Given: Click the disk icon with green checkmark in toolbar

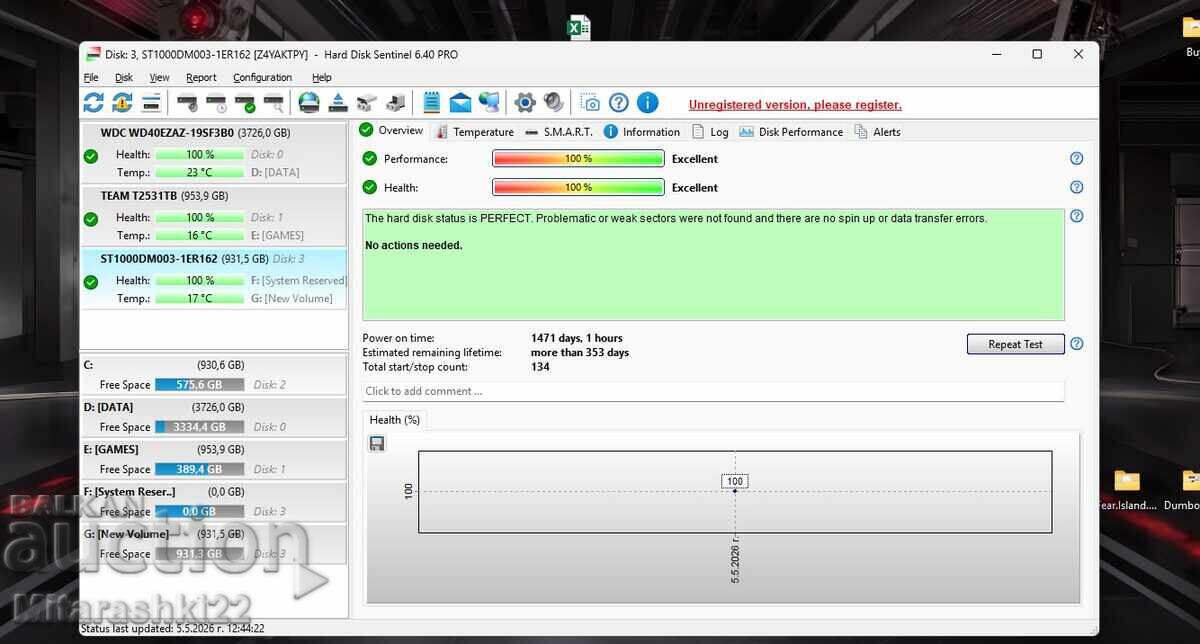Looking at the screenshot, I should (246, 102).
